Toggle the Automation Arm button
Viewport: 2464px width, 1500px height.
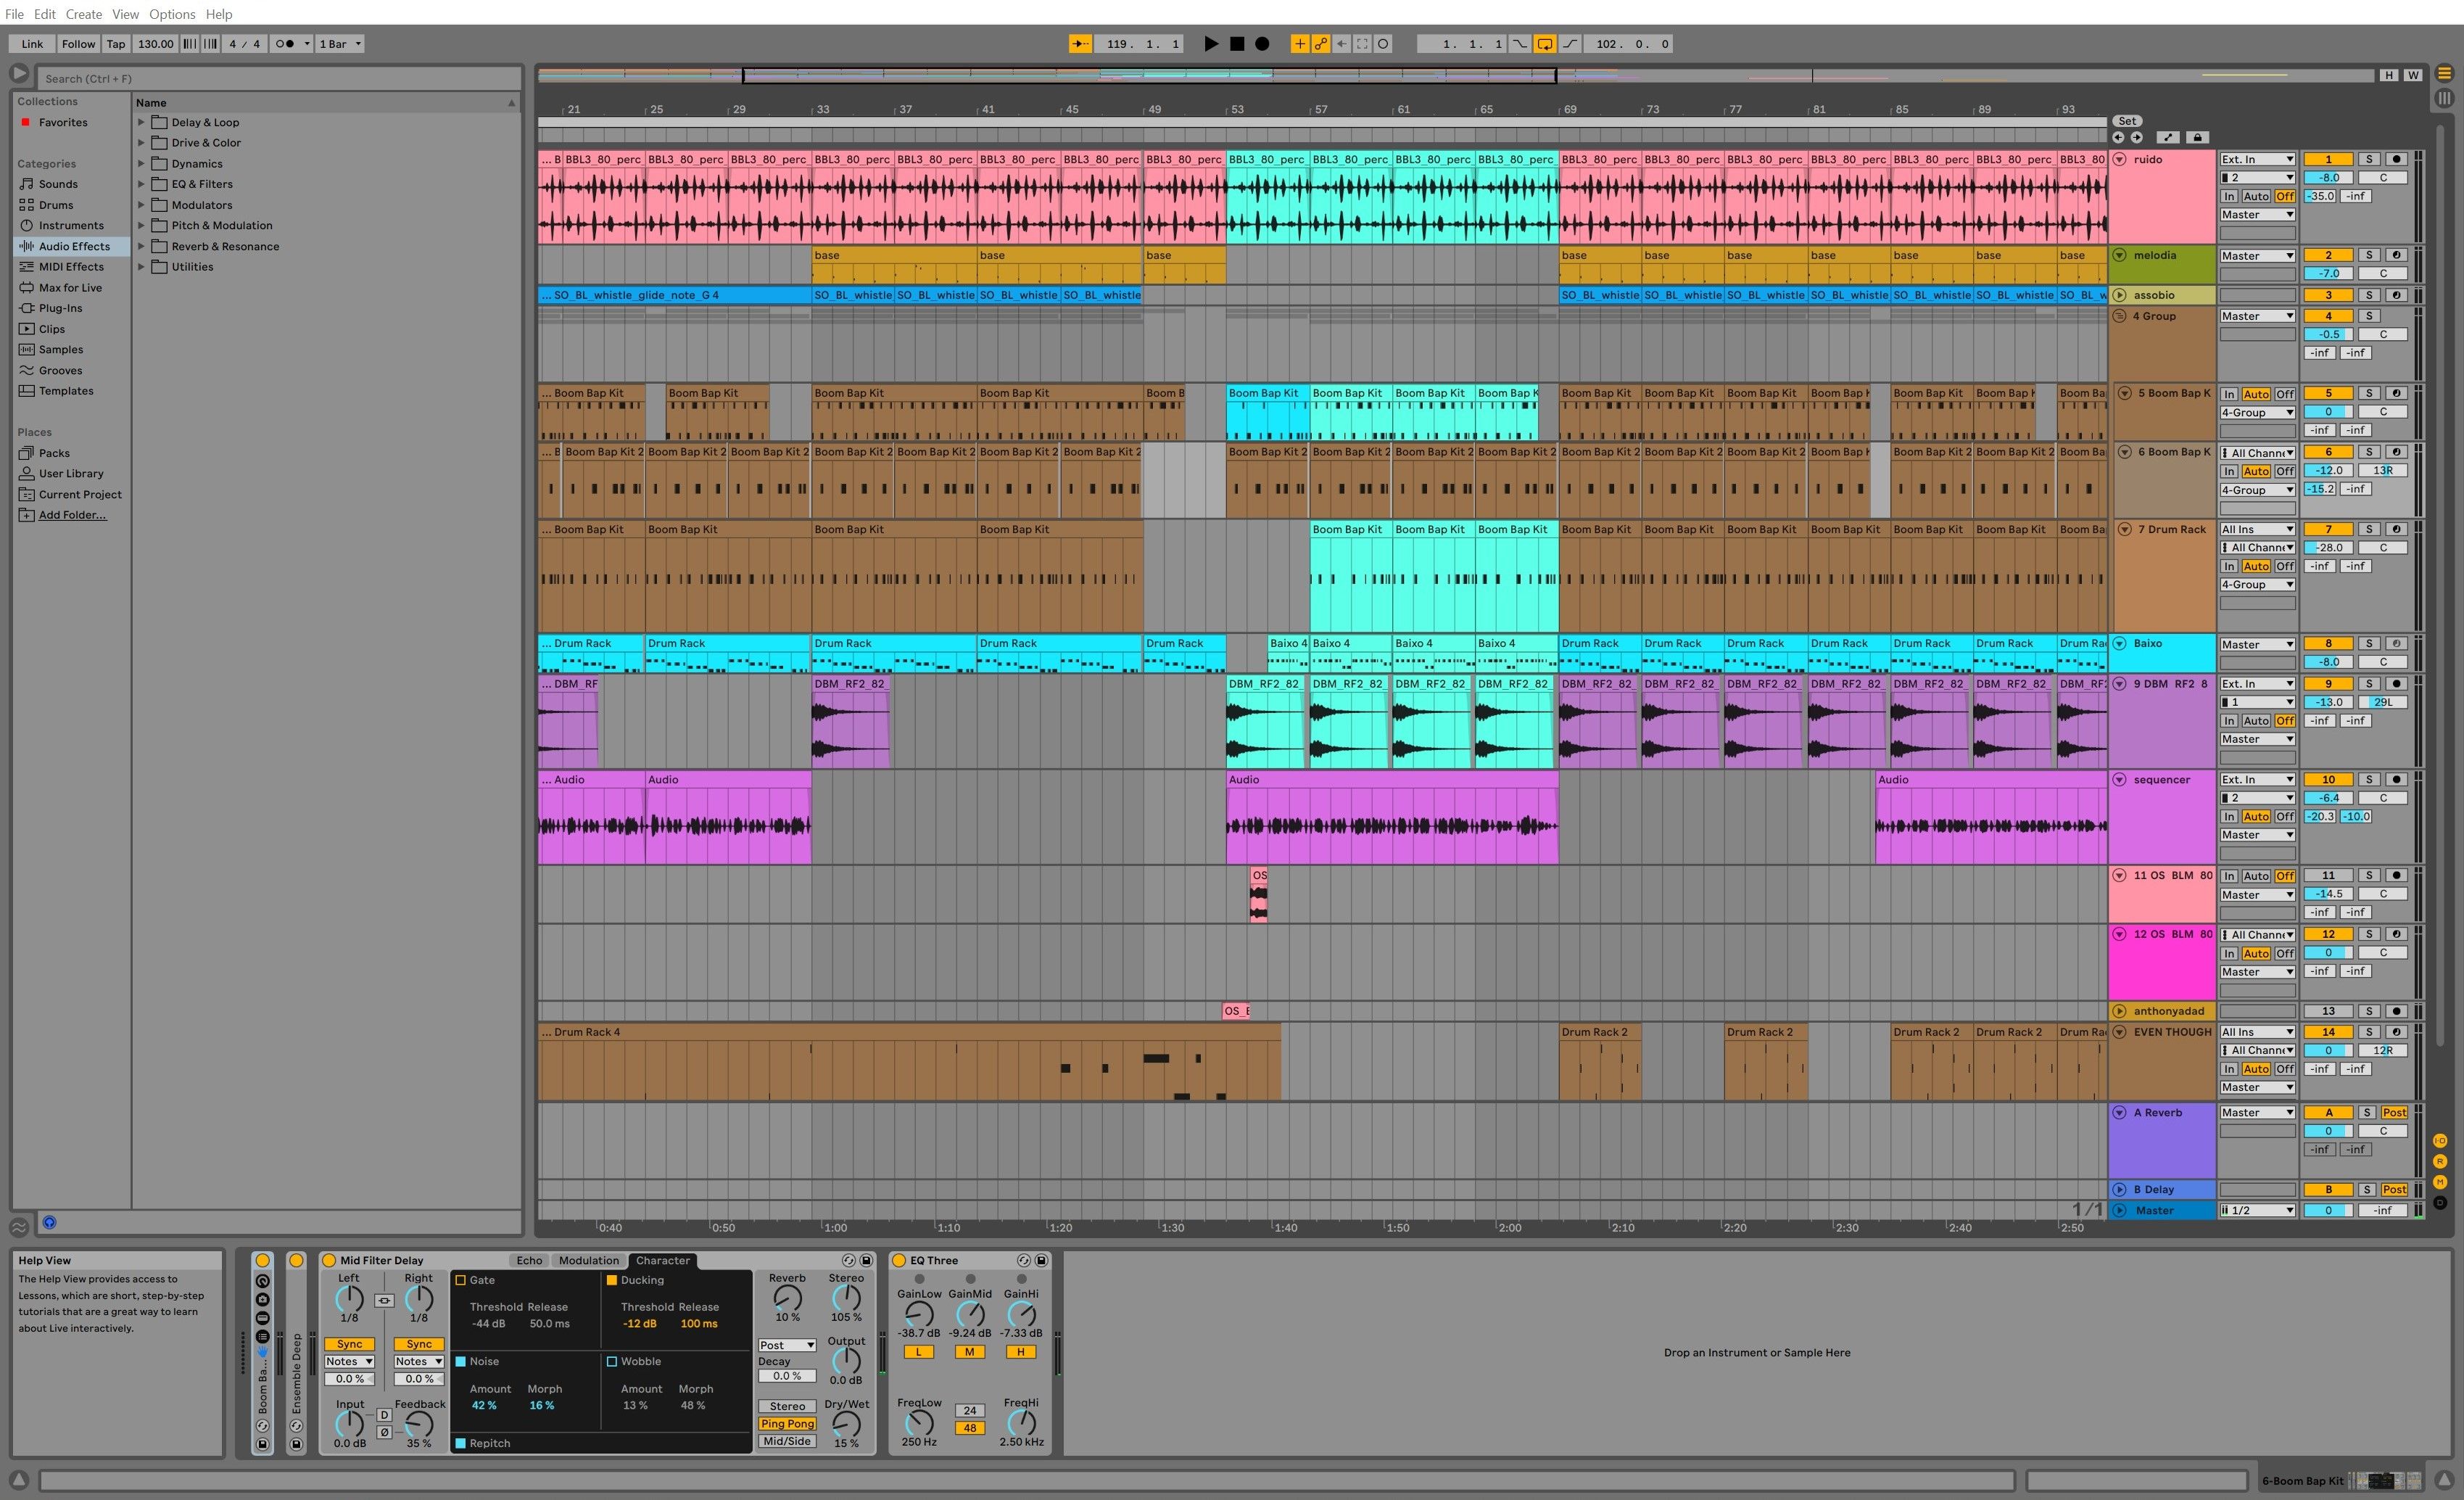click(x=1321, y=44)
